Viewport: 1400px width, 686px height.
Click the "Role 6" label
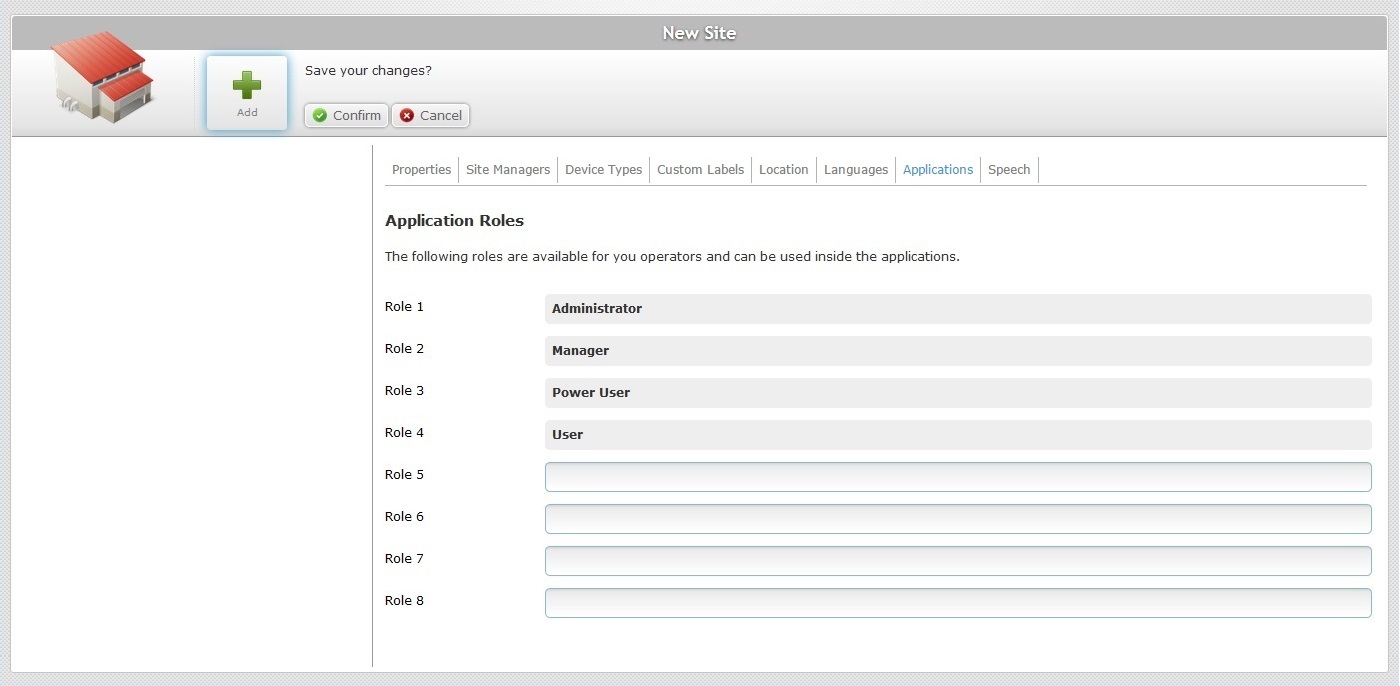(404, 517)
